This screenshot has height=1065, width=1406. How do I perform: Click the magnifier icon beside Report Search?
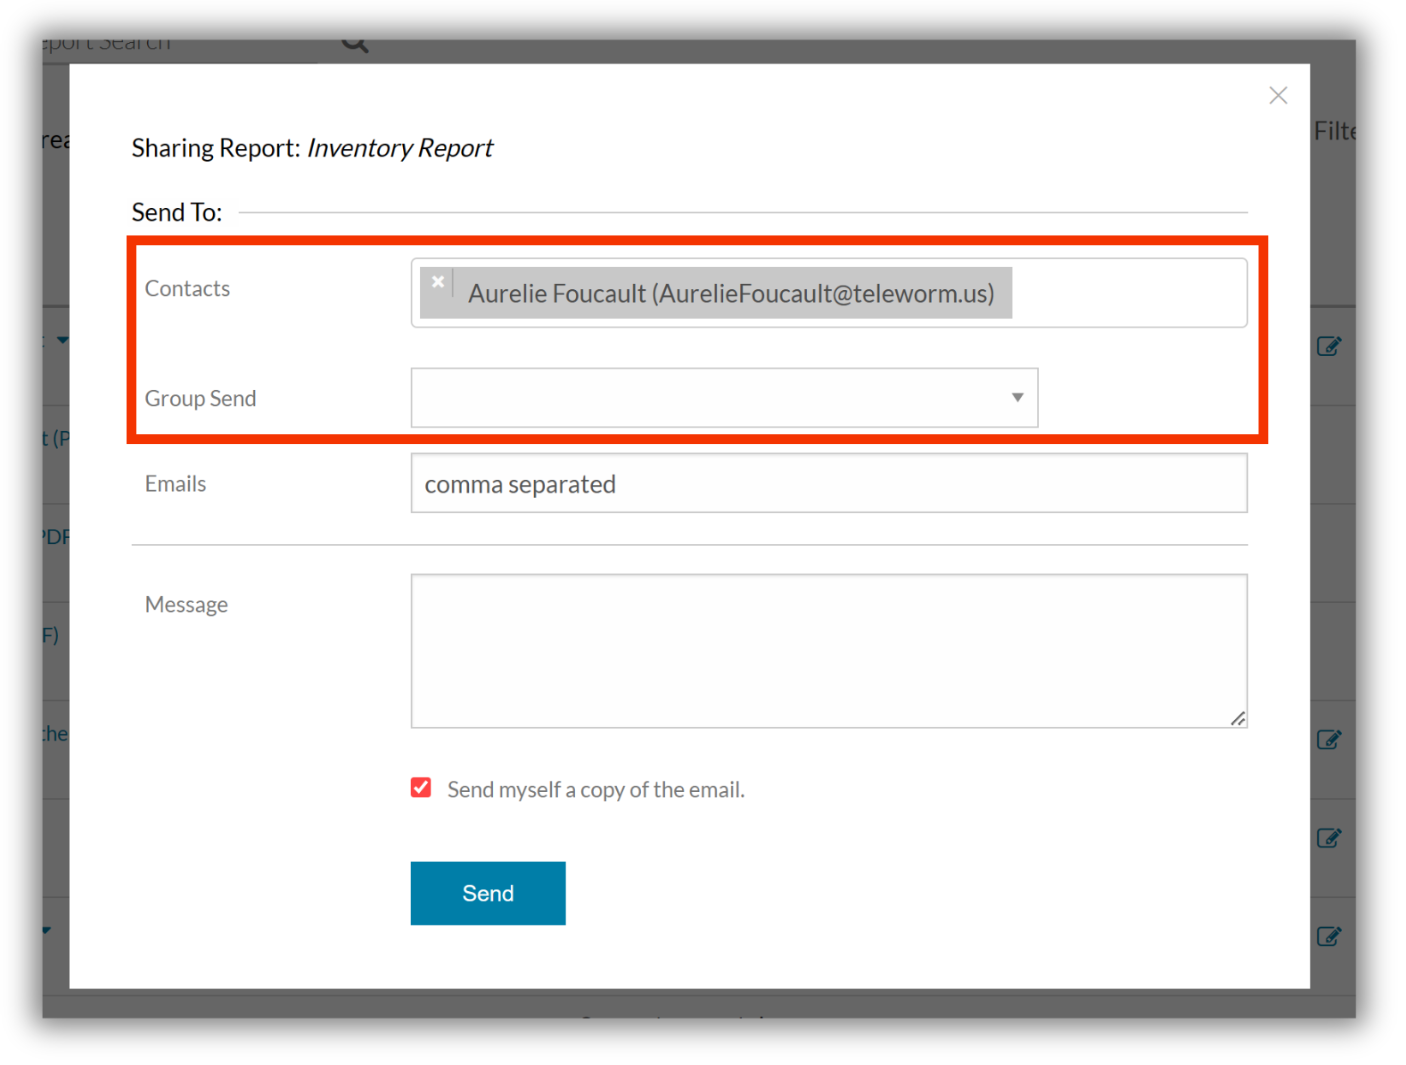tap(355, 44)
